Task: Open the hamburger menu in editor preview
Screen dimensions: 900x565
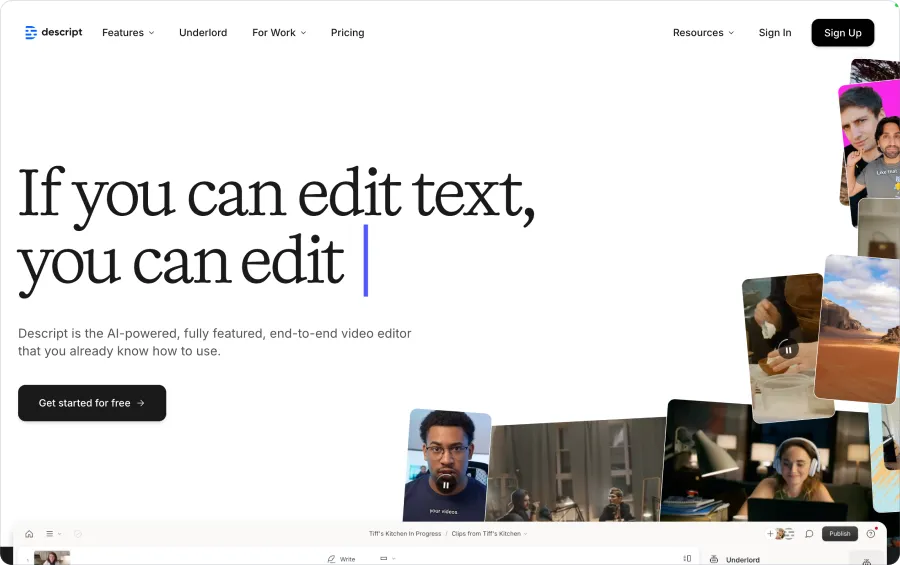Action: [49, 534]
